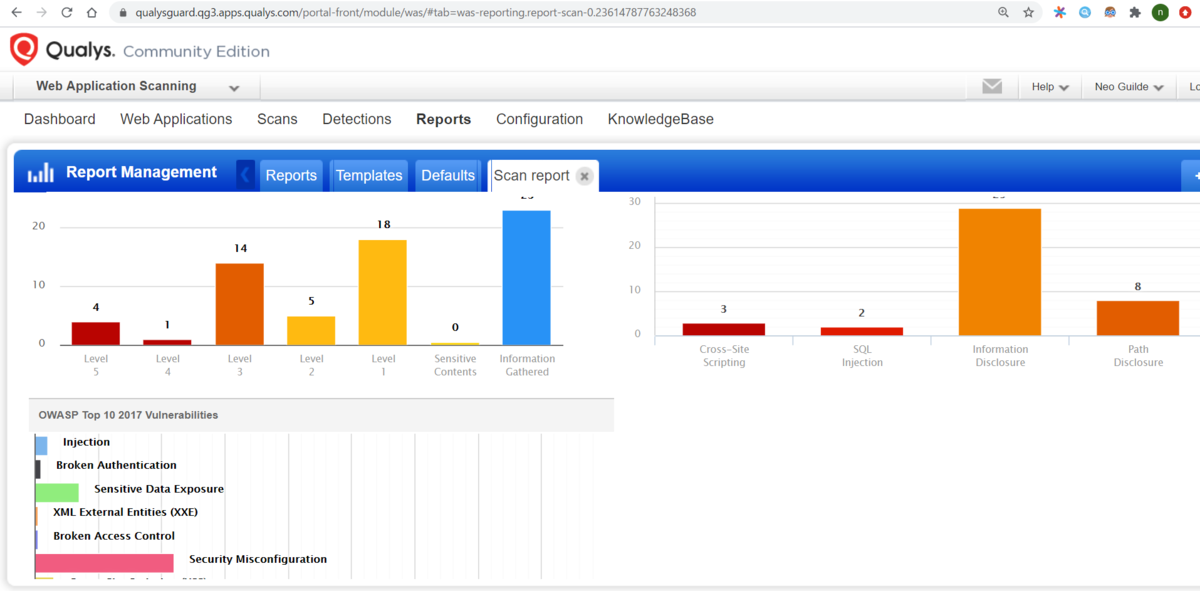
Task: Click the SQL Injection bar
Action: pos(862,331)
